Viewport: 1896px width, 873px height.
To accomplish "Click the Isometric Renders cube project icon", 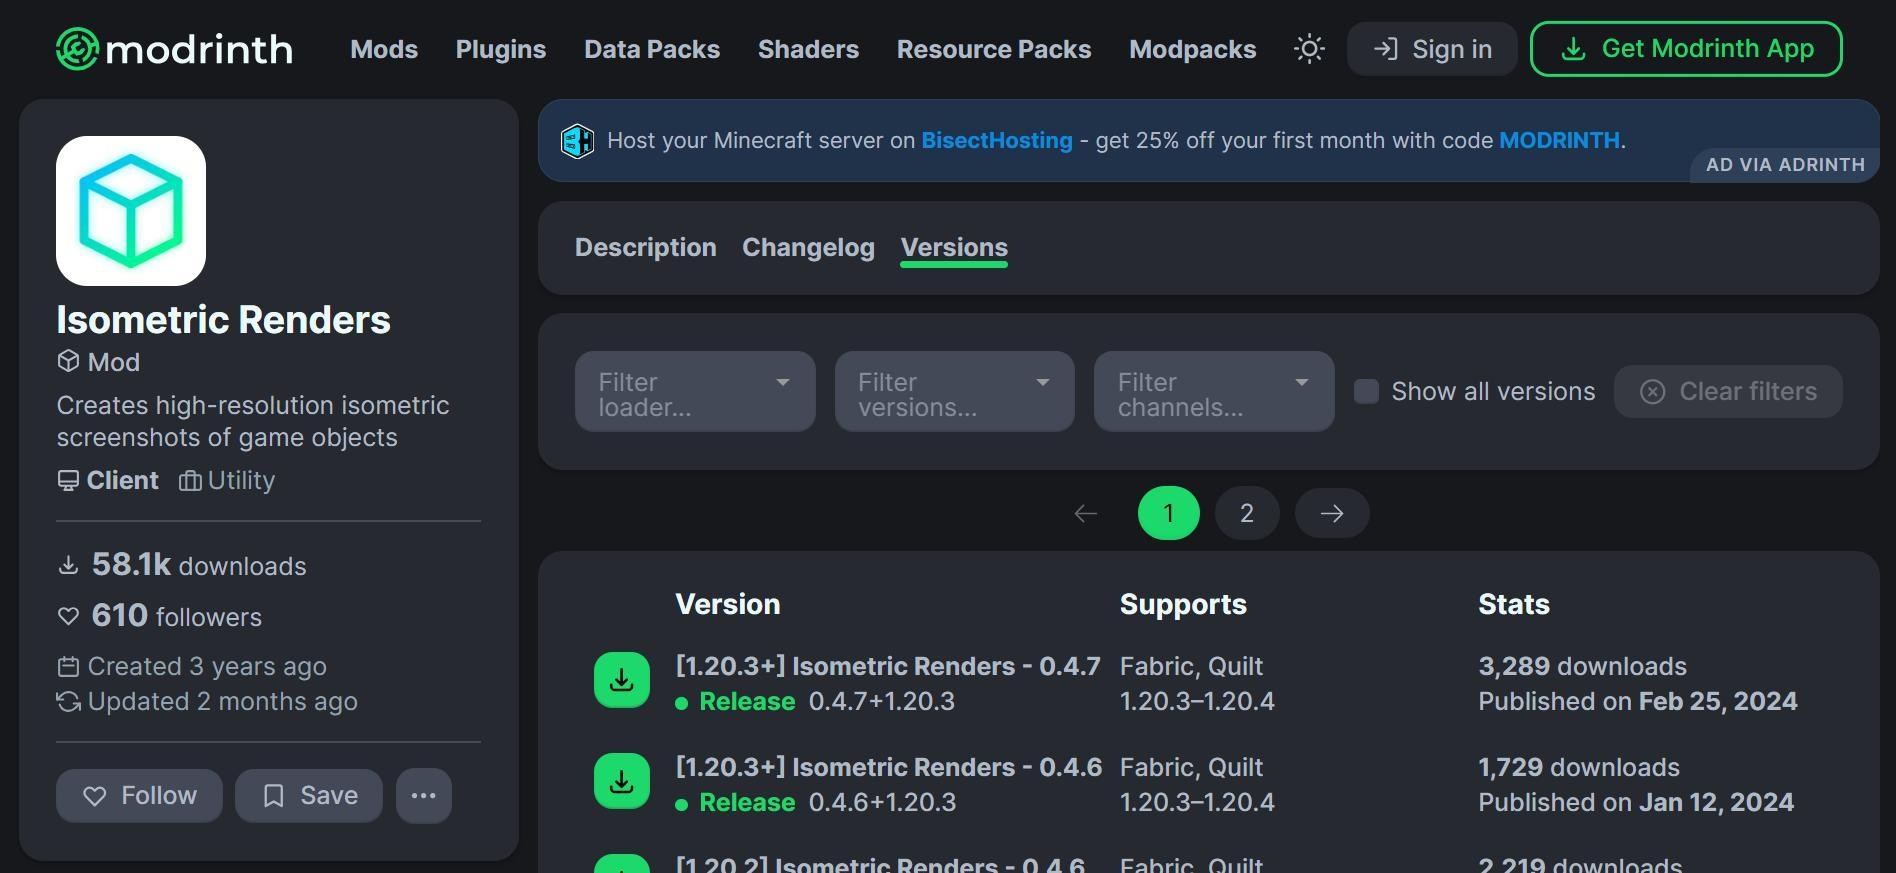I will 131,211.
